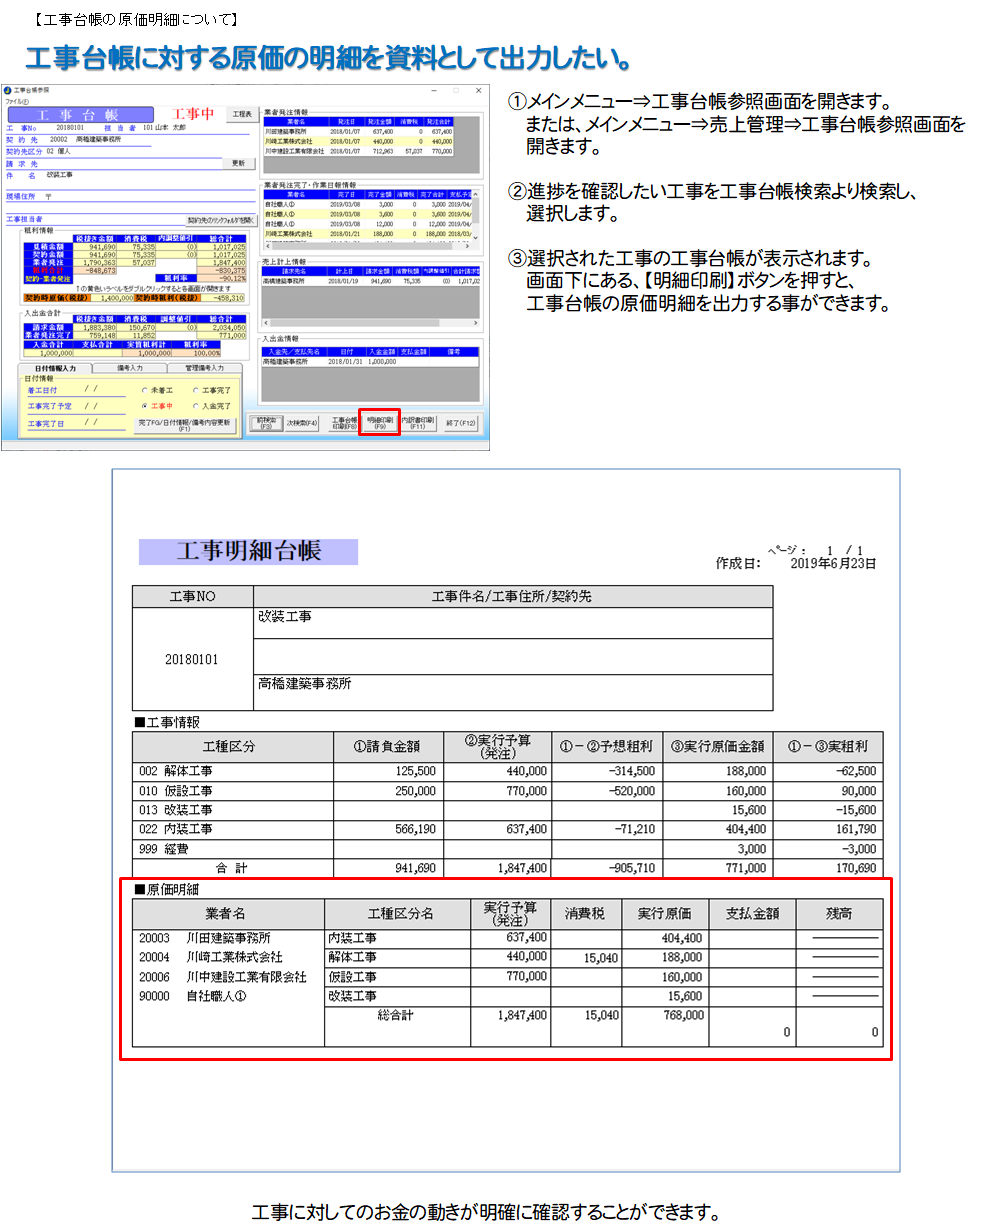Select the 工事完了 radio button
Image resolution: width=985 pixels, height=1229 pixels.
[x=195, y=390]
